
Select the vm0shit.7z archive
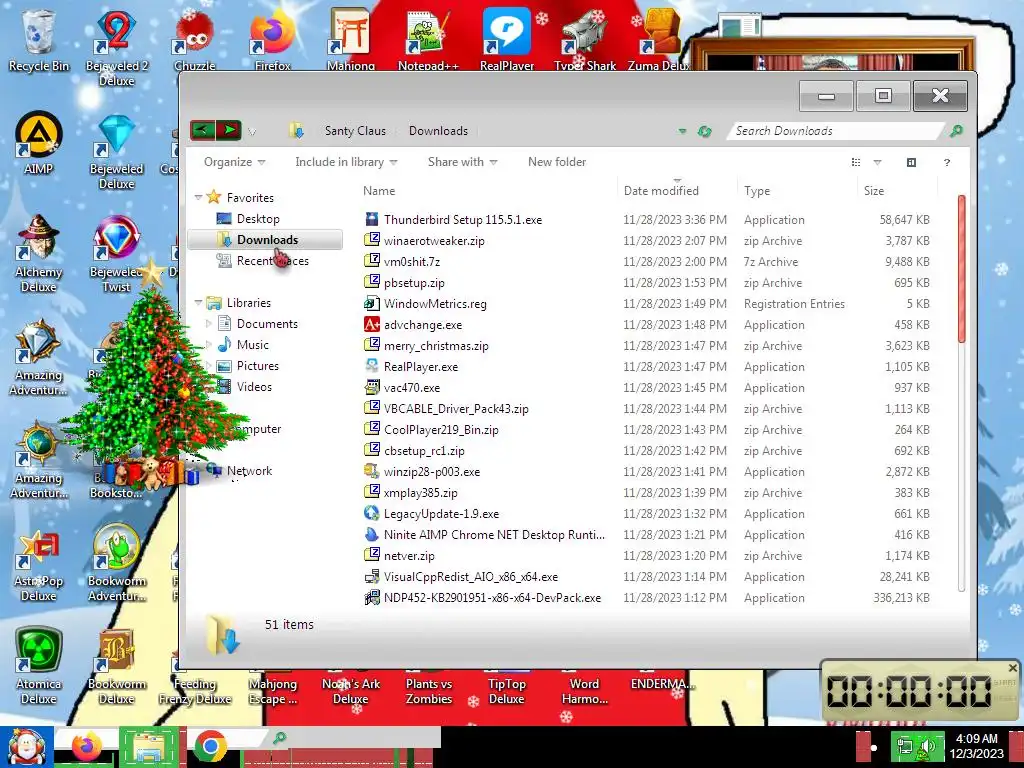[411, 262]
